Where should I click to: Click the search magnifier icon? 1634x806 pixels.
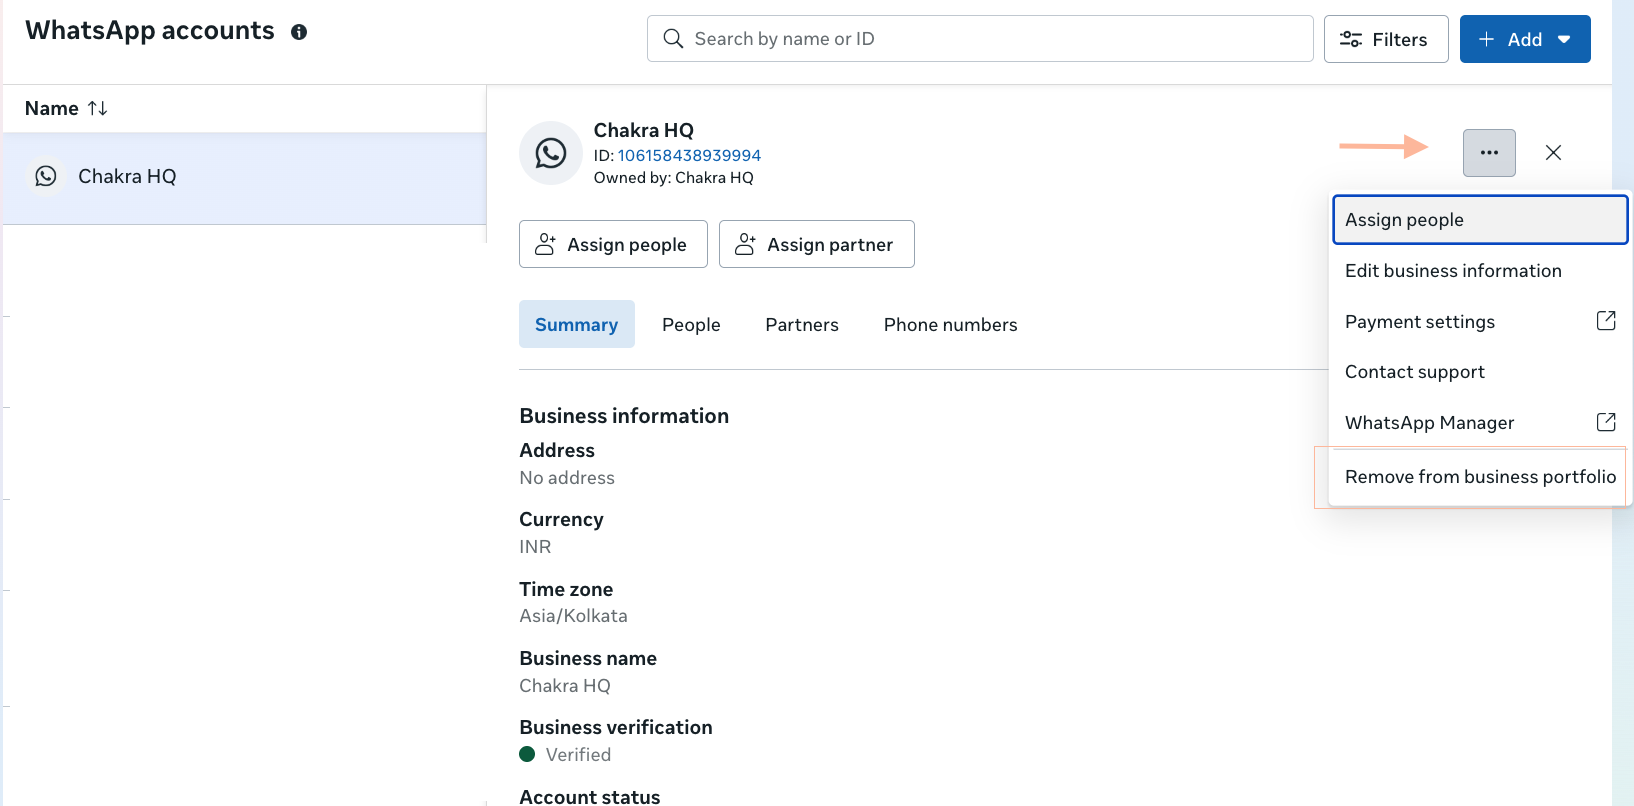(x=674, y=39)
